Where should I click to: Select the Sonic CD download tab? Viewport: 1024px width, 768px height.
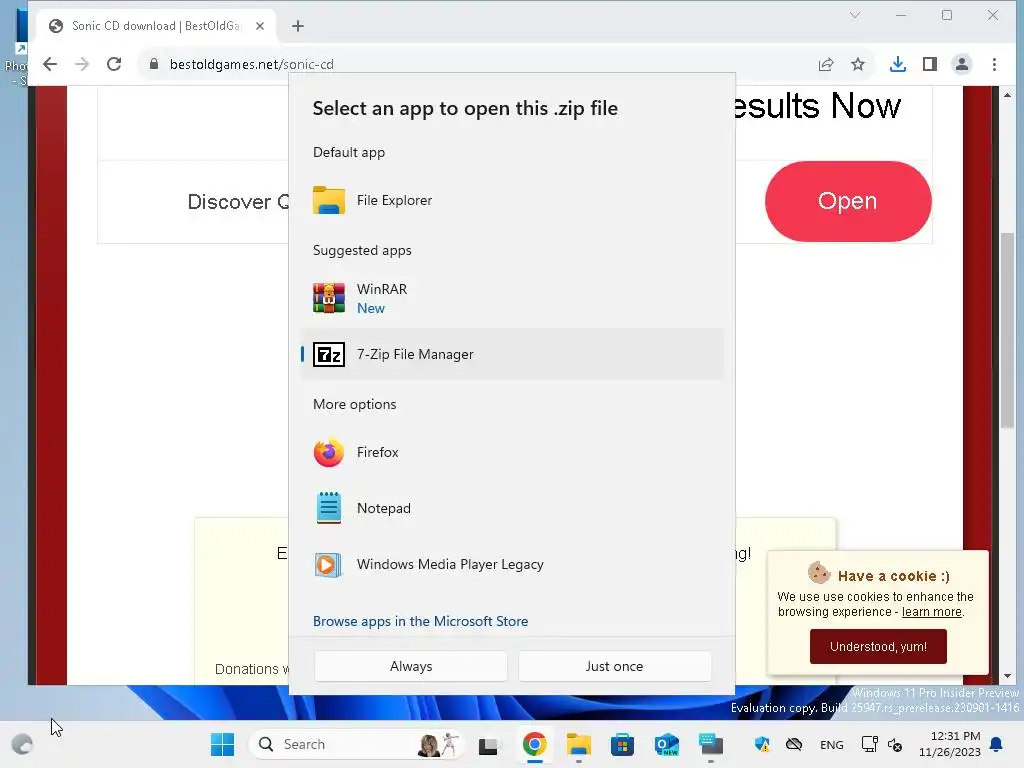click(156, 26)
